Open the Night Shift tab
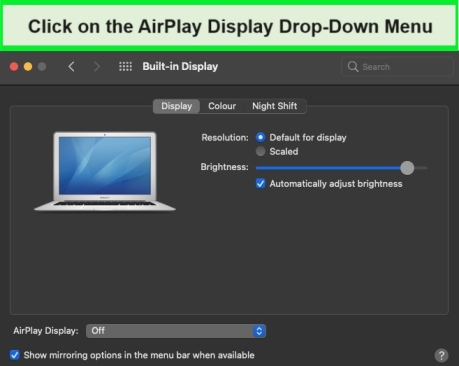Viewport: 459px width, 366px height. click(x=274, y=106)
